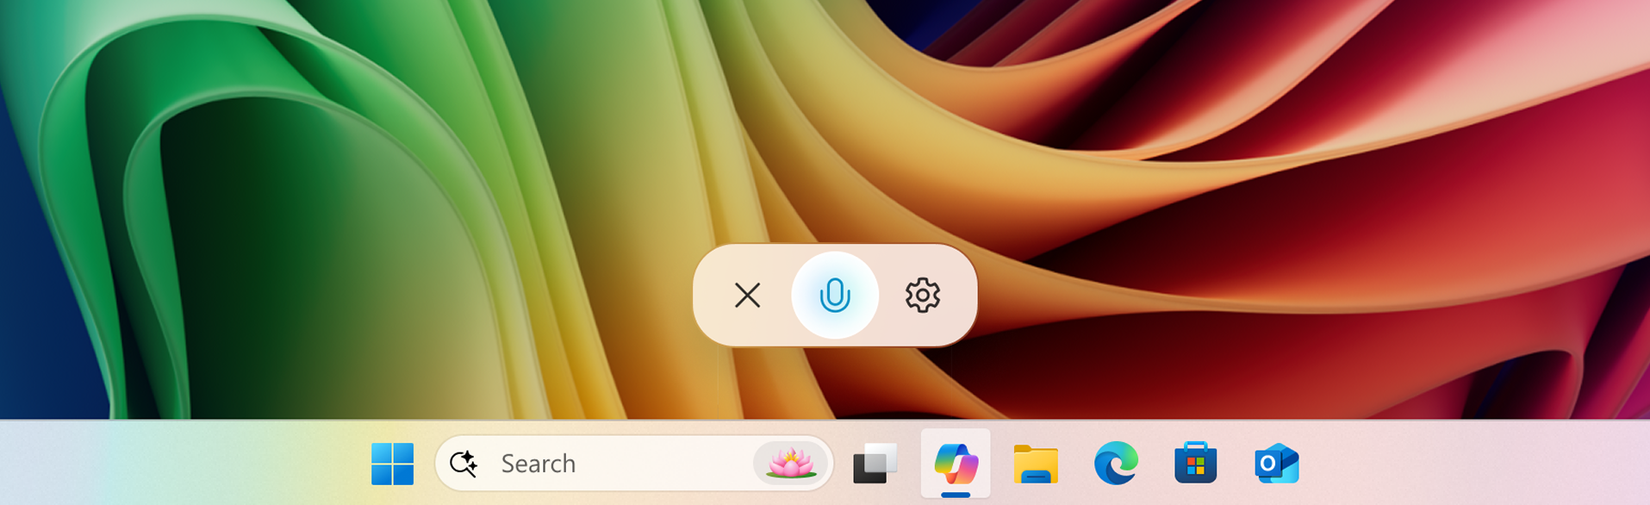1650x505 pixels.
Task: Close the voice typing popup
Action: click(x=747, y=295)
